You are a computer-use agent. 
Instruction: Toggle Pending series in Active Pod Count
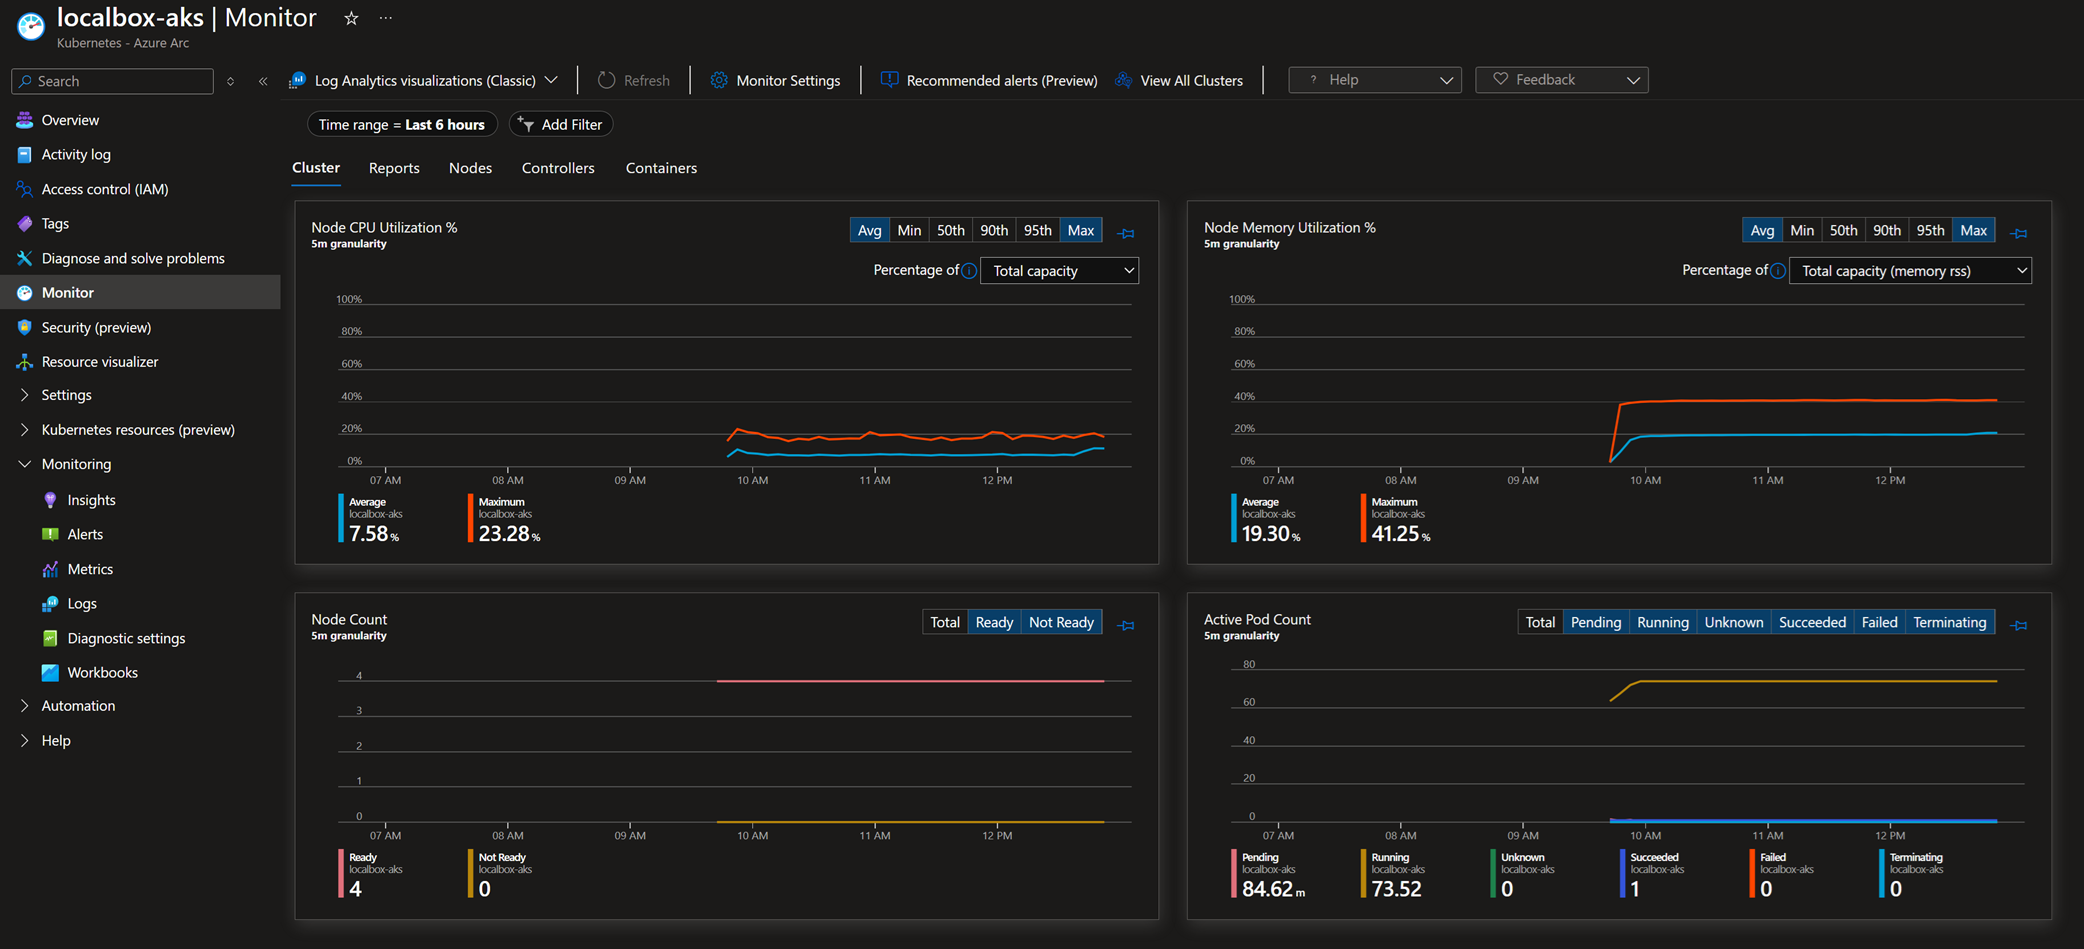(x=1595, y=622)
